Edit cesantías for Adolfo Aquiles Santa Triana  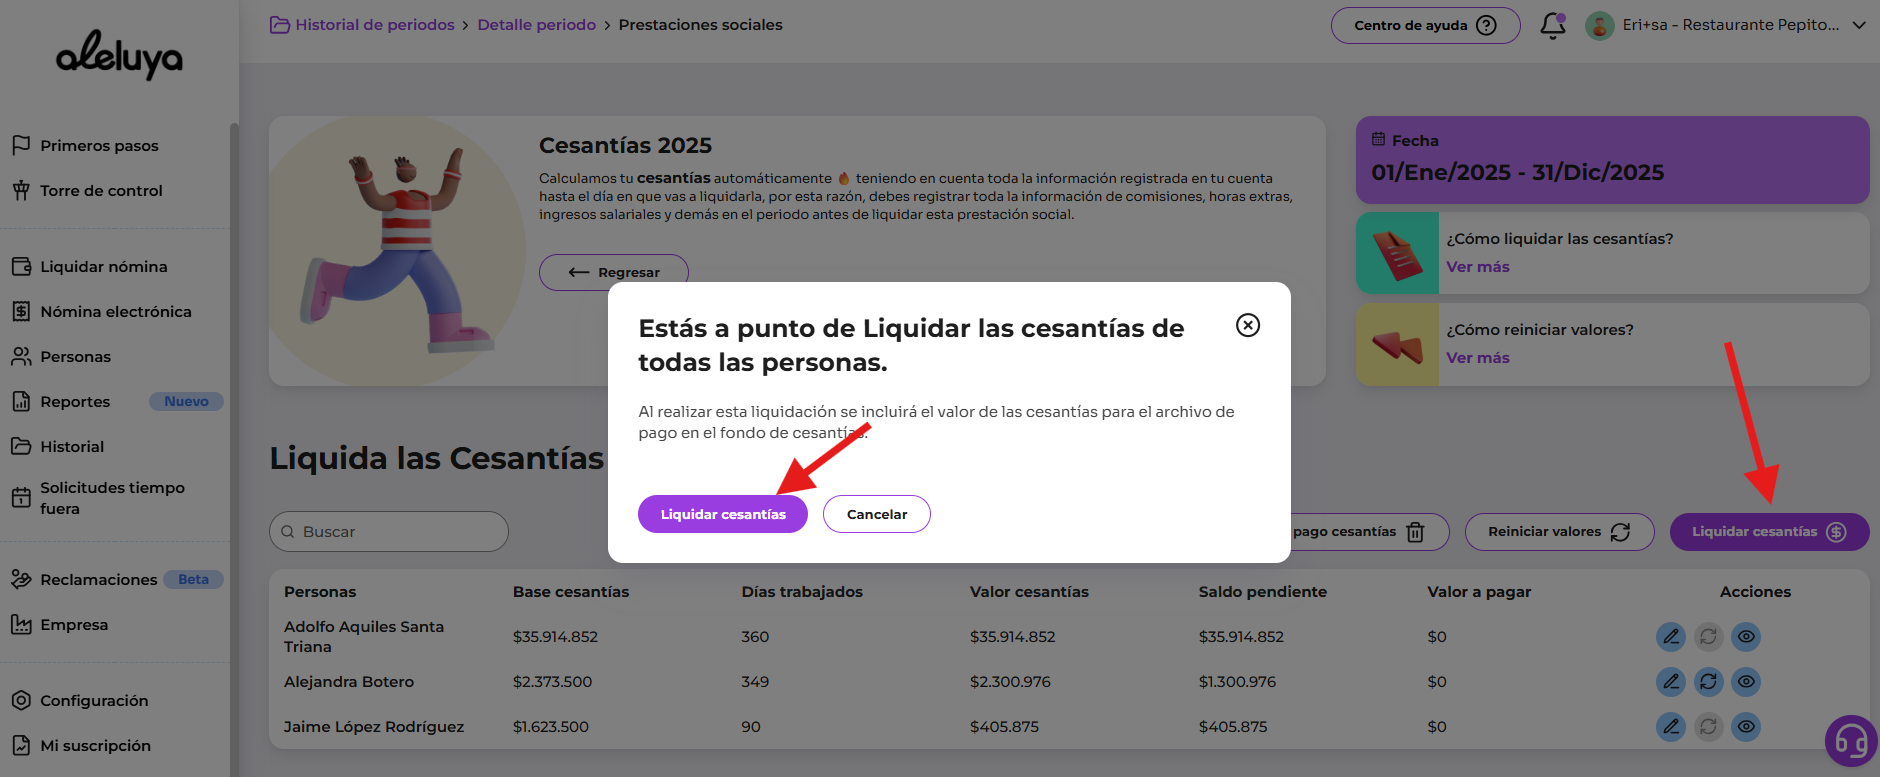[1670, 637]
